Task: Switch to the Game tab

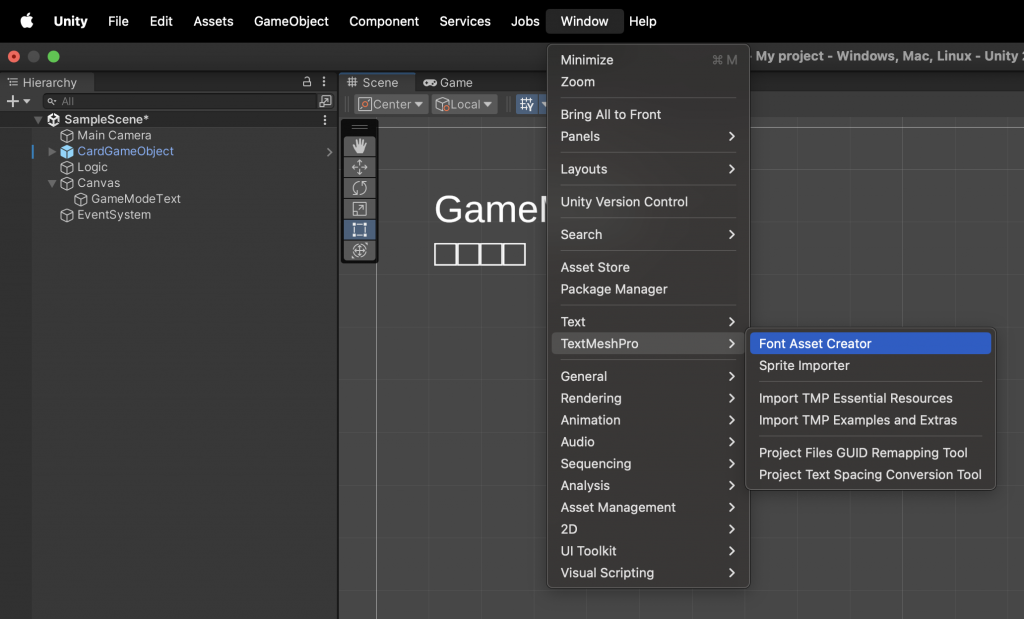Action: coord(448,83)
